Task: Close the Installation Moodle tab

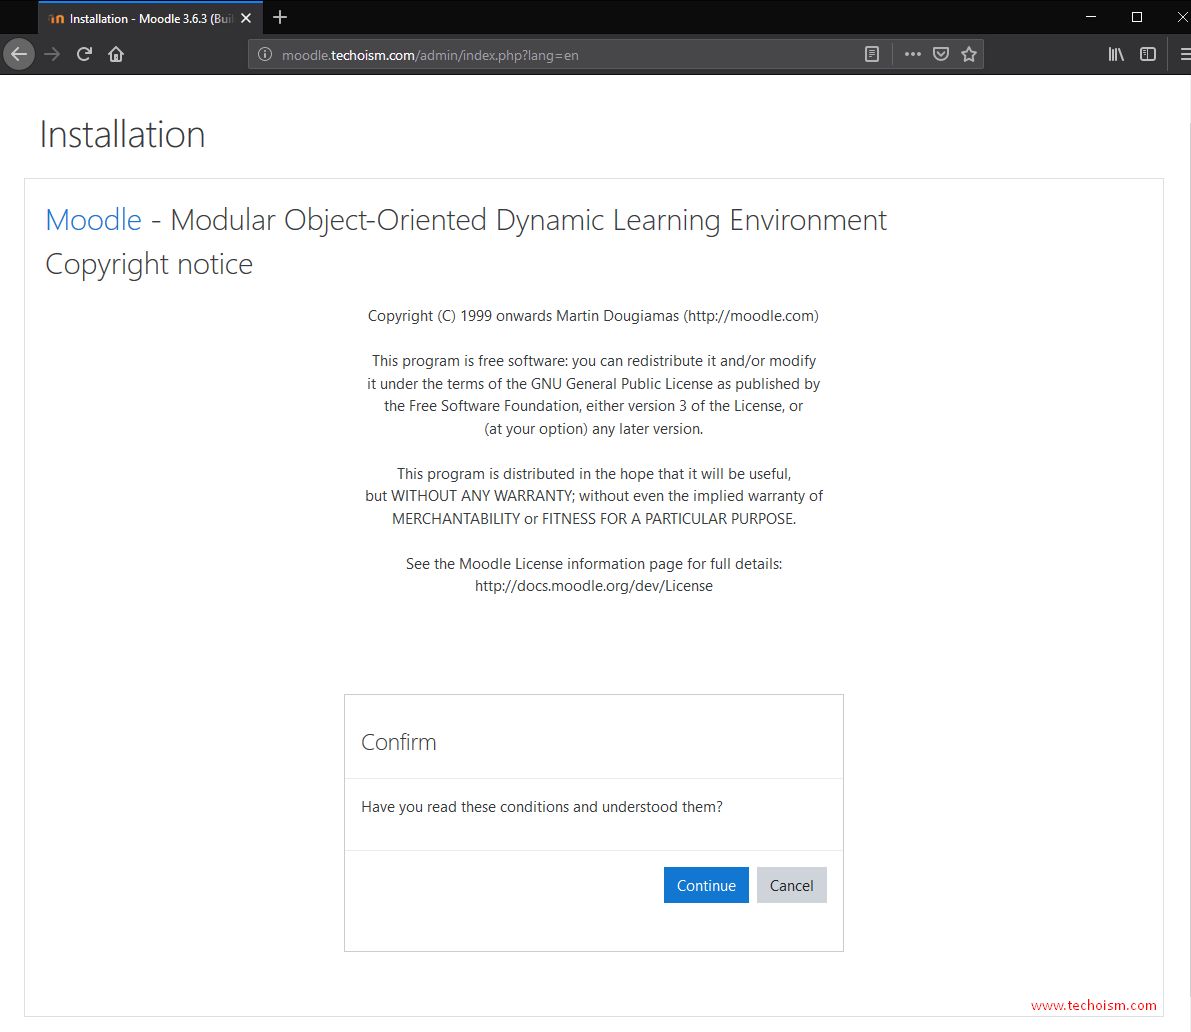Action: click(x=246, y=18)
